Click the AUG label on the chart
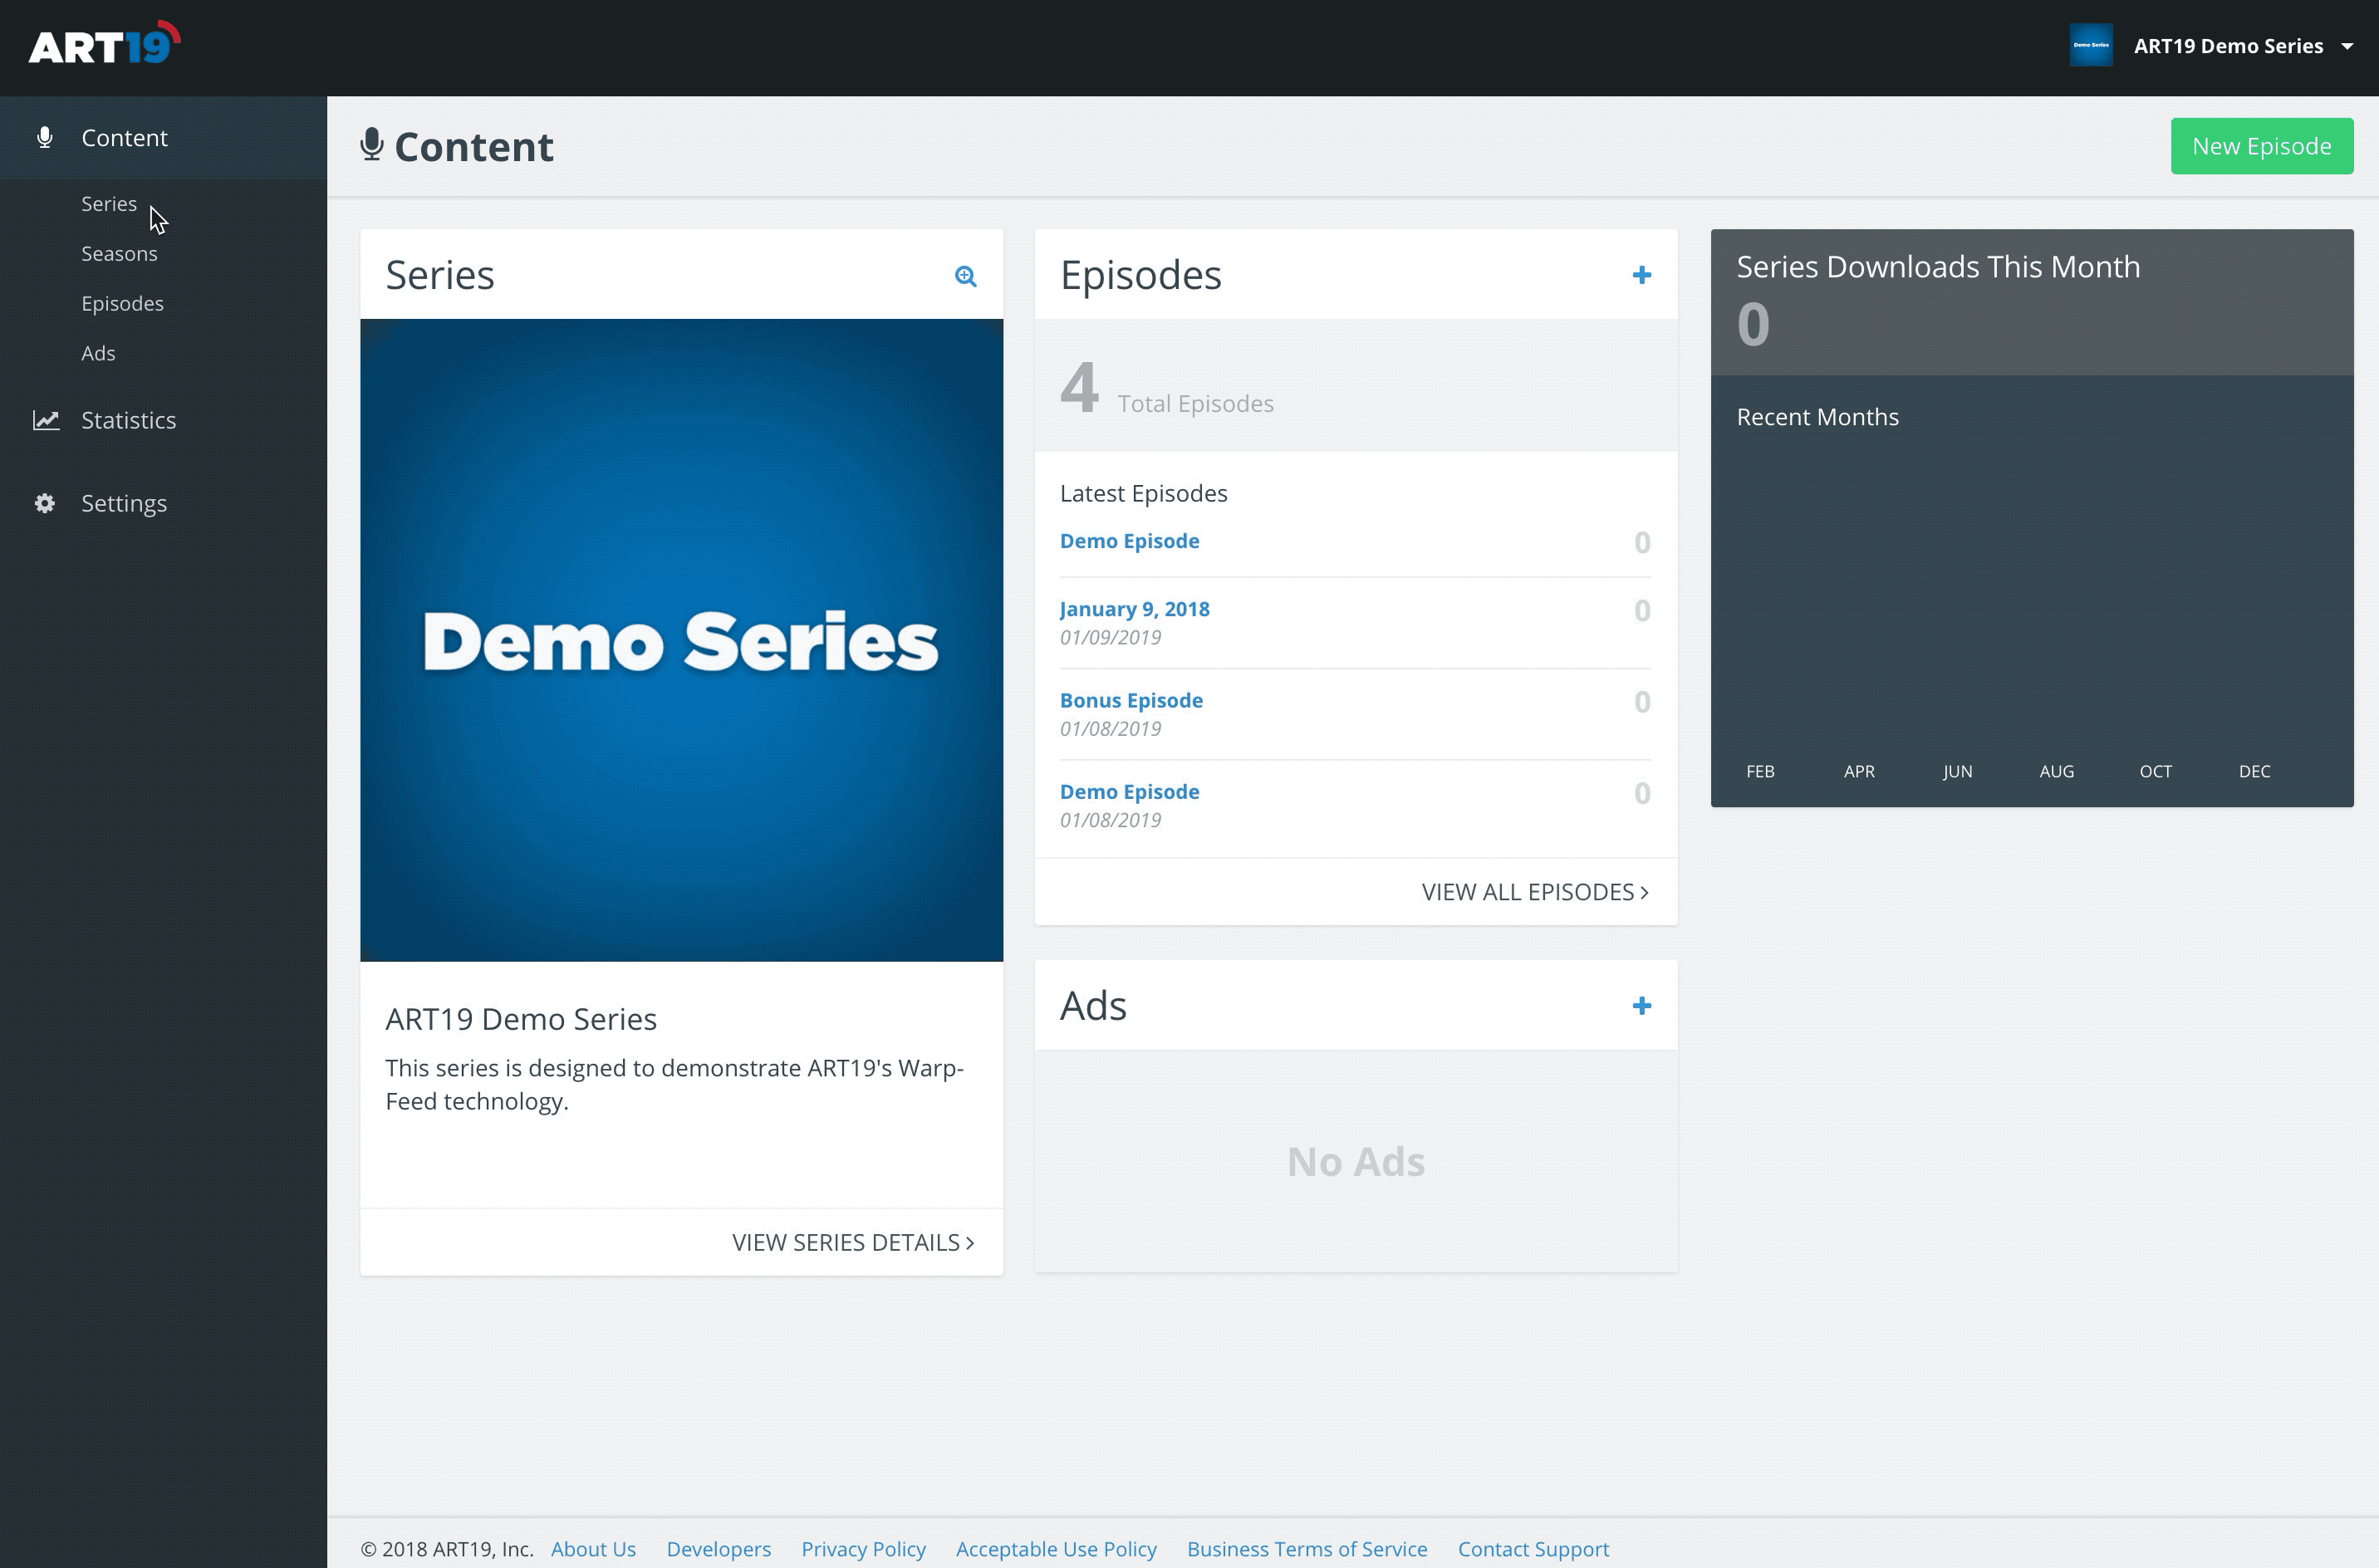2379x1568 pixels. click(x=2056, y=772)
